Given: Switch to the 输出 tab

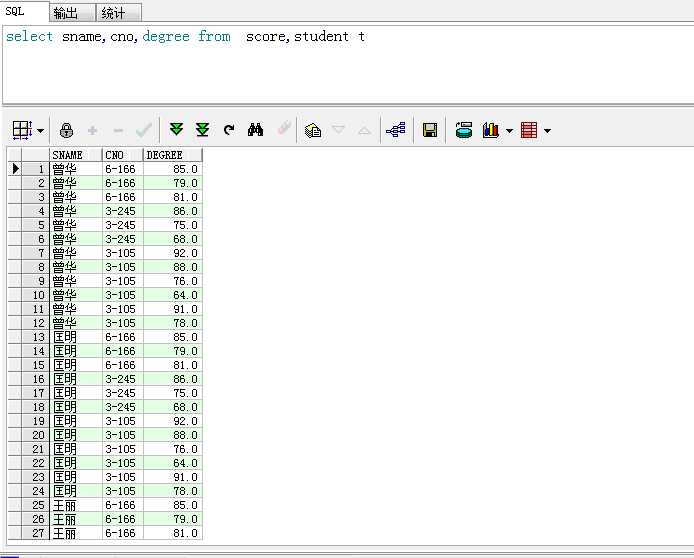Looking at the screenshot, I should pos(72,13).
